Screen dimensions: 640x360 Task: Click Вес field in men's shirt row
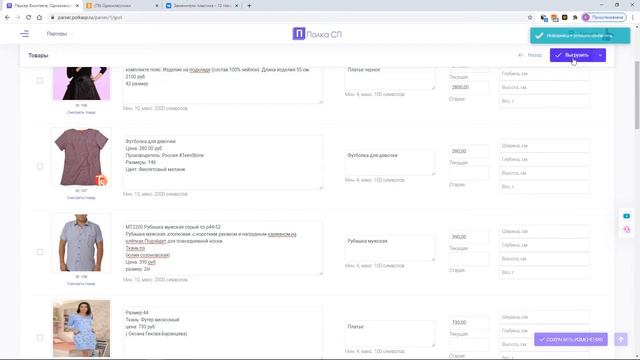pyautogui.click(x=544, y=272)
